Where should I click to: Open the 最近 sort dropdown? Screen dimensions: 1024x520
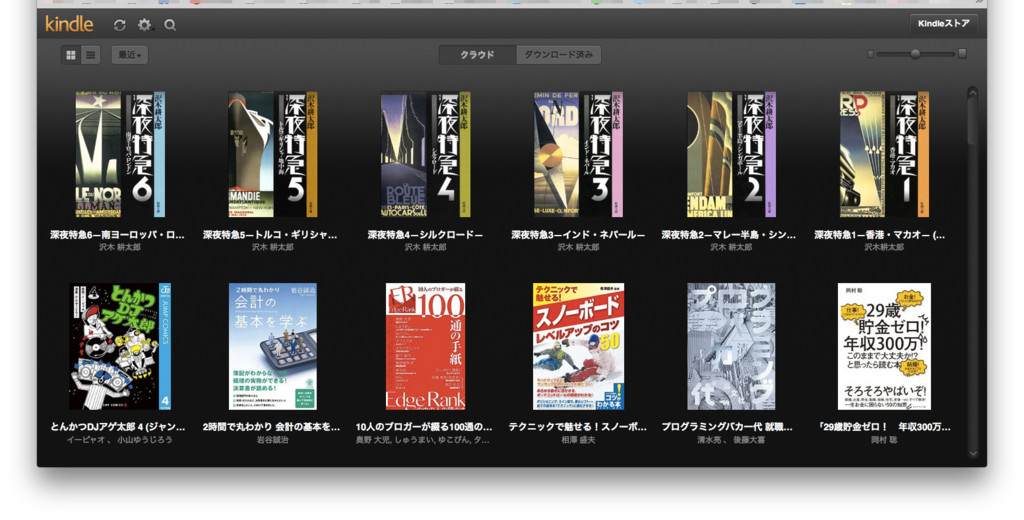pyautogui.click(x=129, y=55)
